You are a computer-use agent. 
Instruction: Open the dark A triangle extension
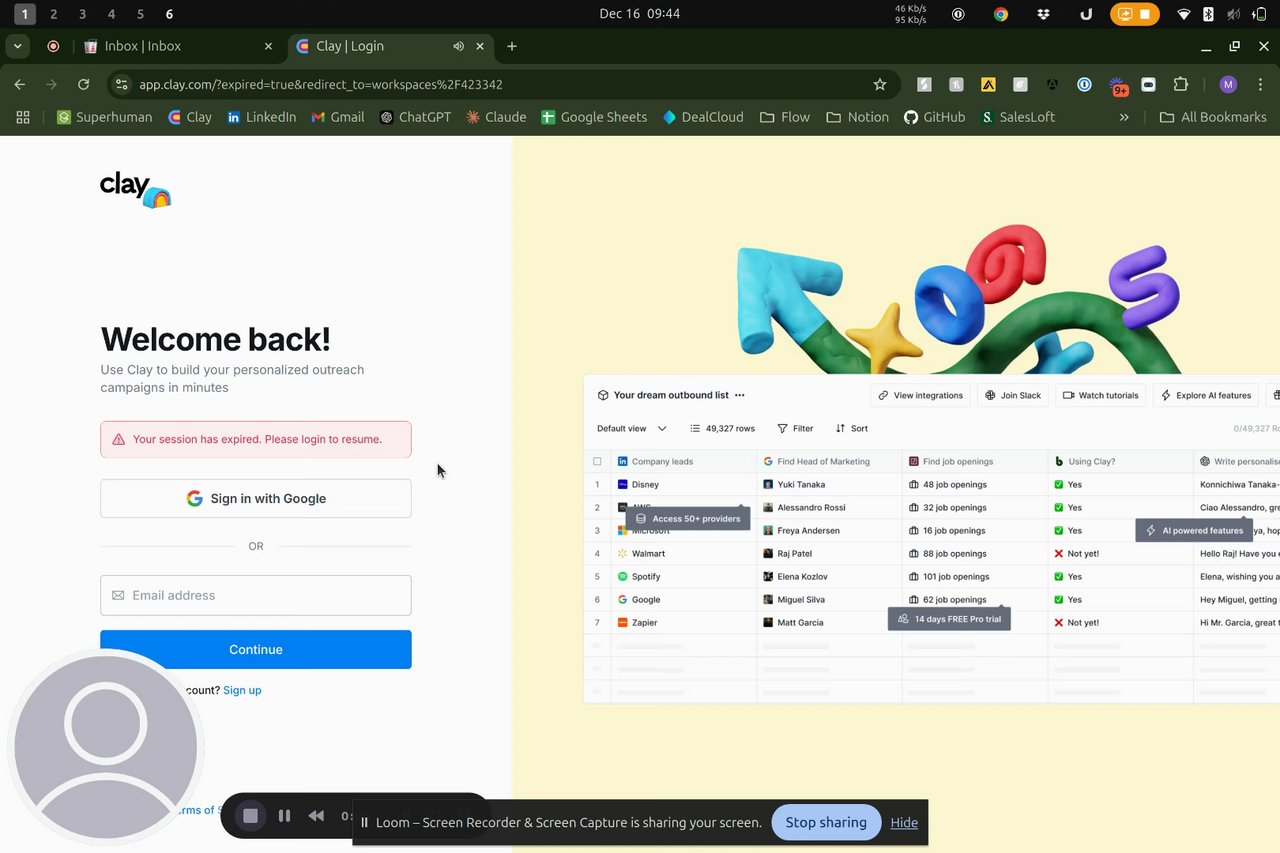[x=1052, y=85]
